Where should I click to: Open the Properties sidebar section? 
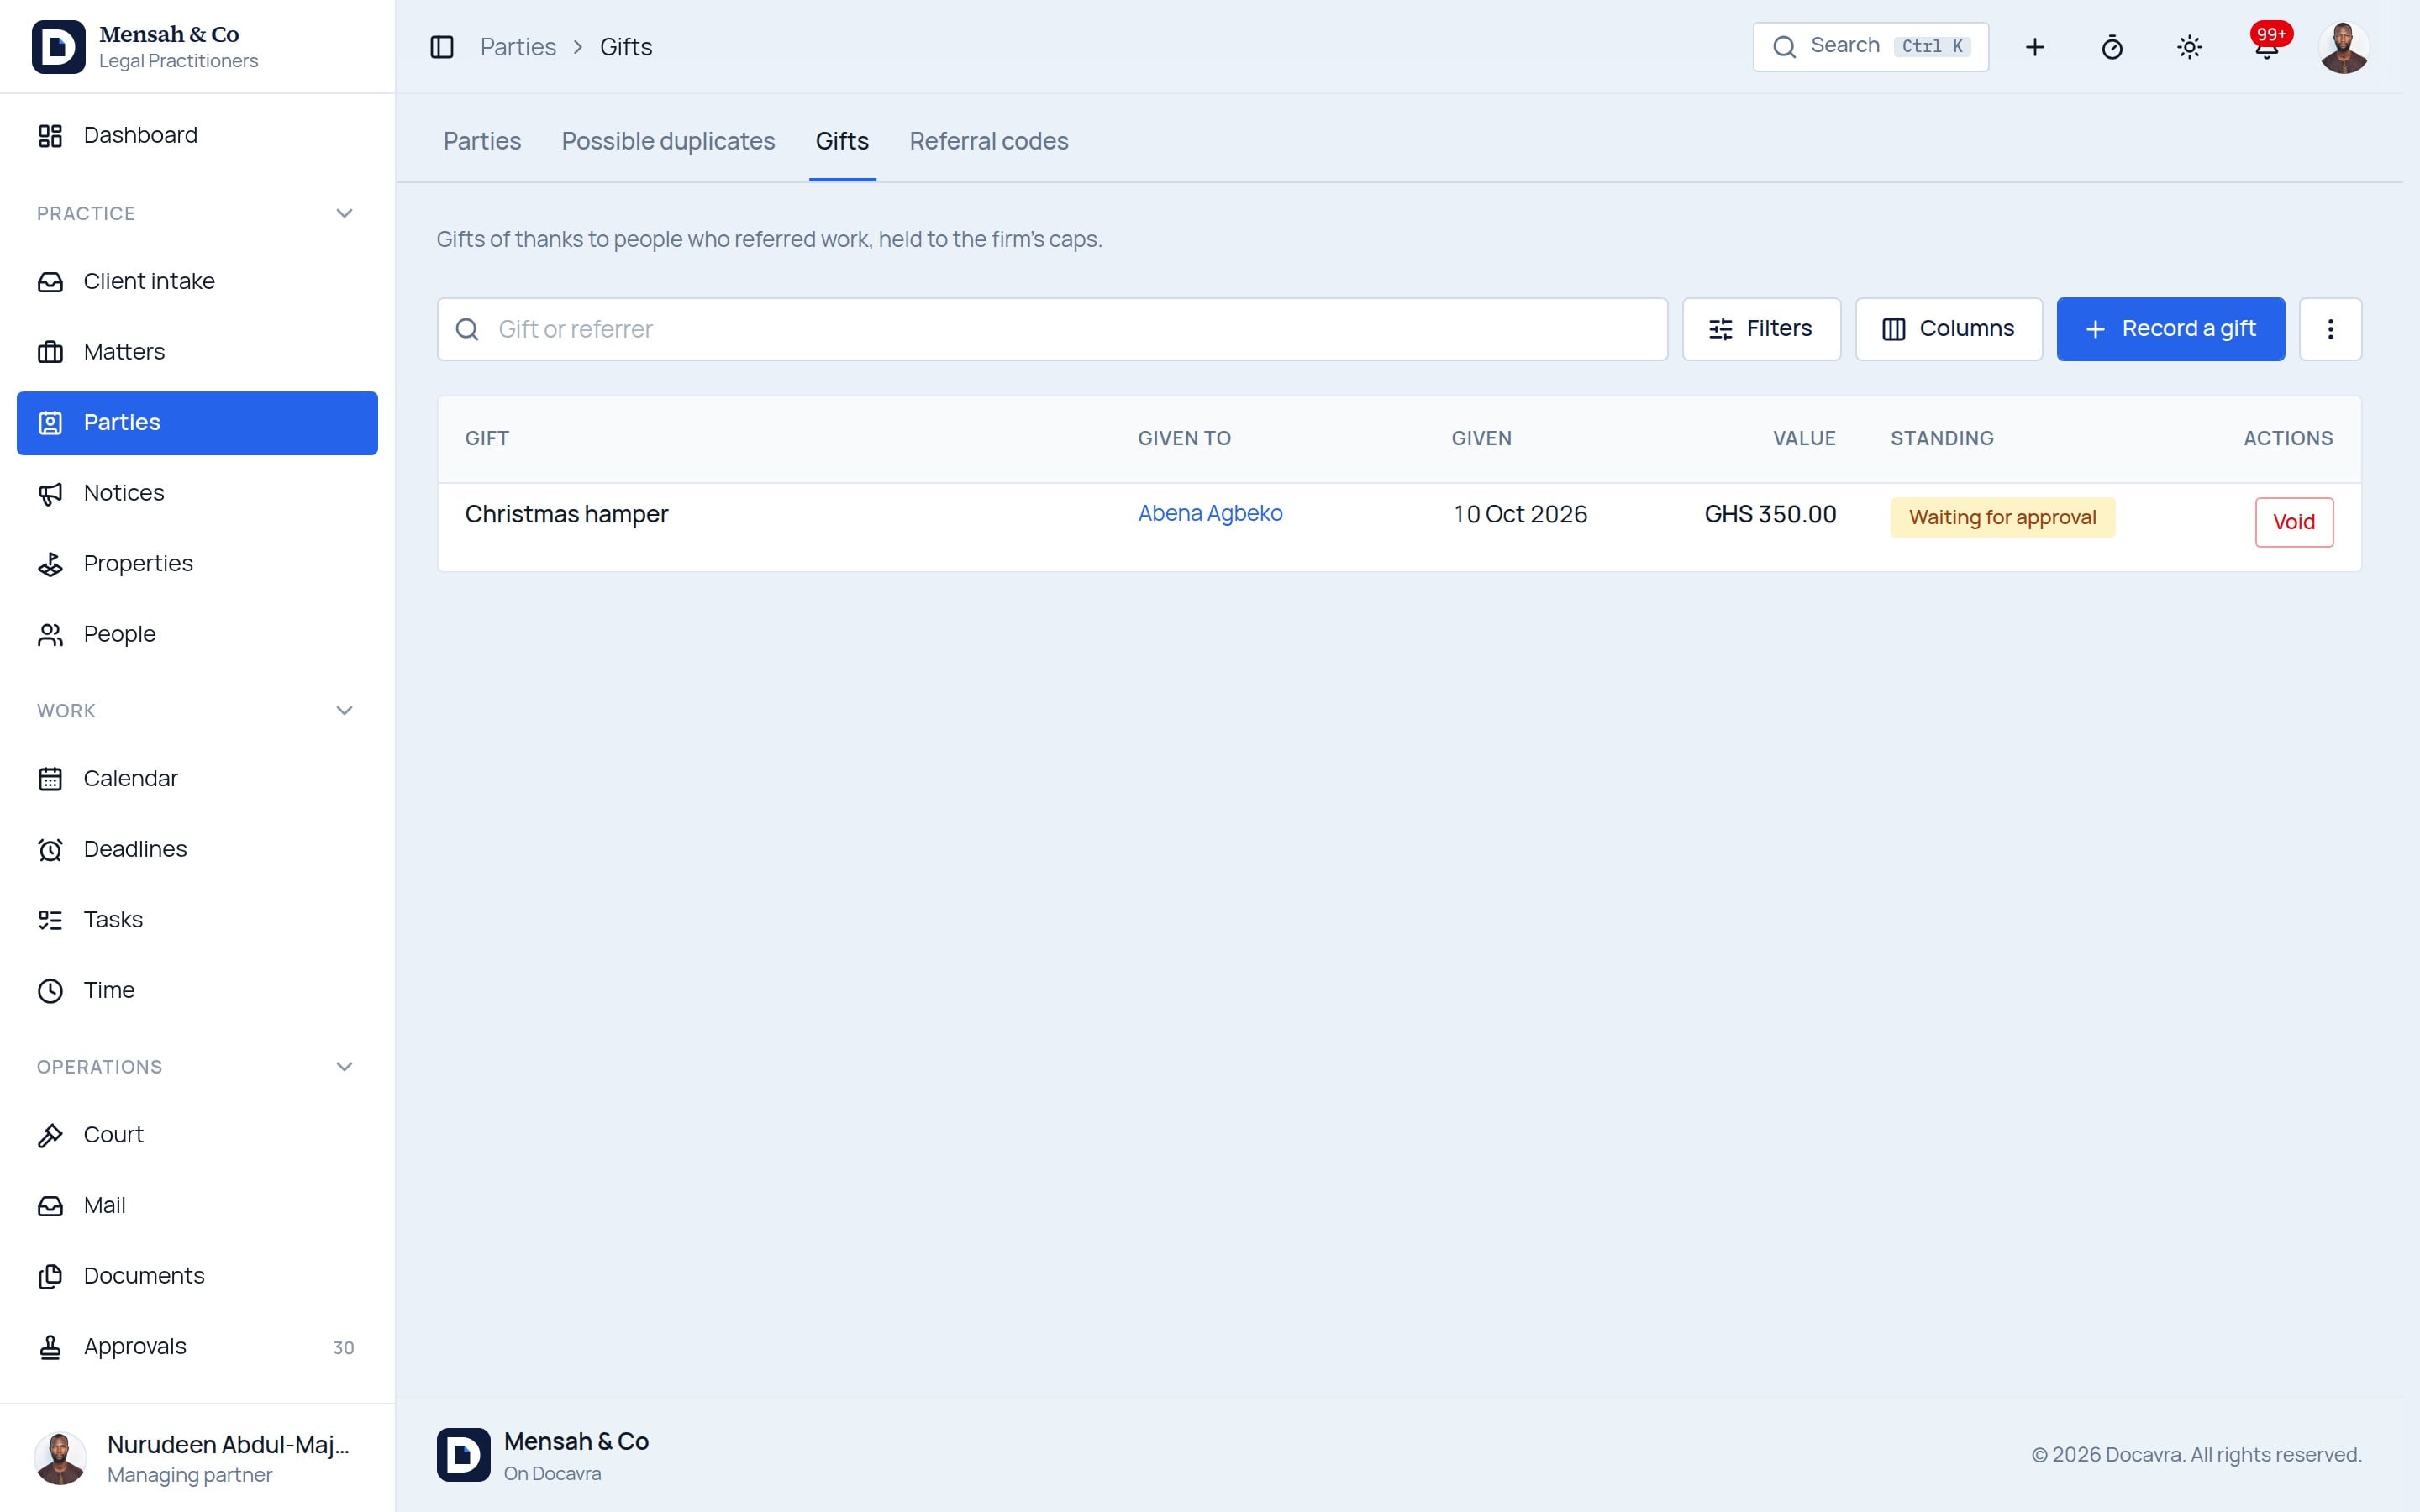click(x=197, y=564)
